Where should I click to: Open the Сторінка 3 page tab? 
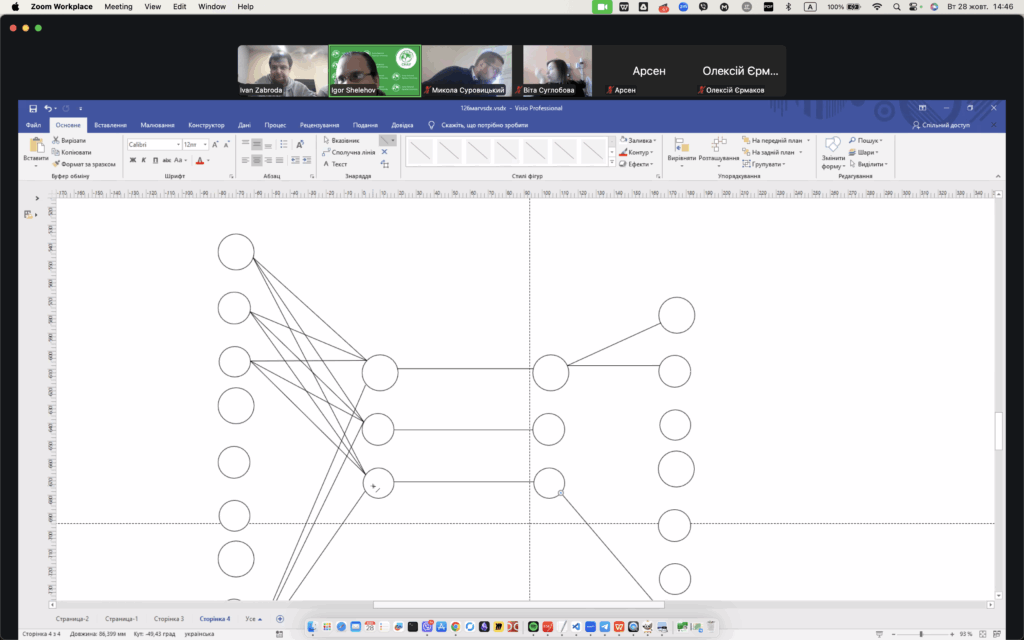(x=167, y=619)
